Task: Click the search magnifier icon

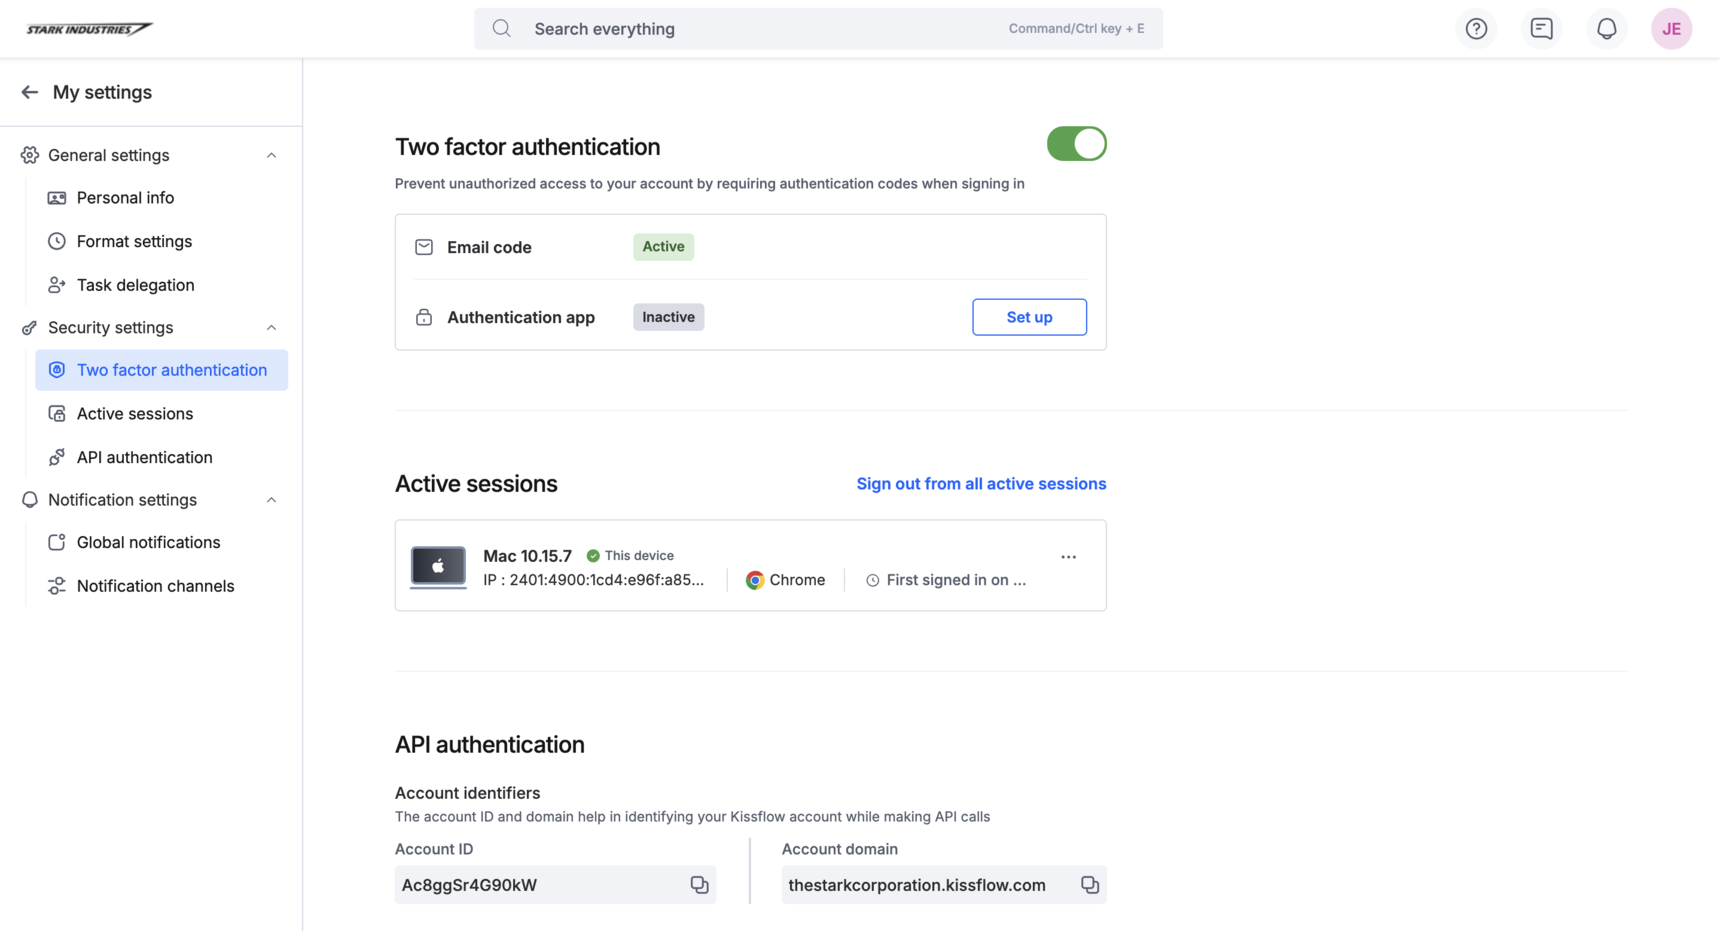Action: click(501, 29)
